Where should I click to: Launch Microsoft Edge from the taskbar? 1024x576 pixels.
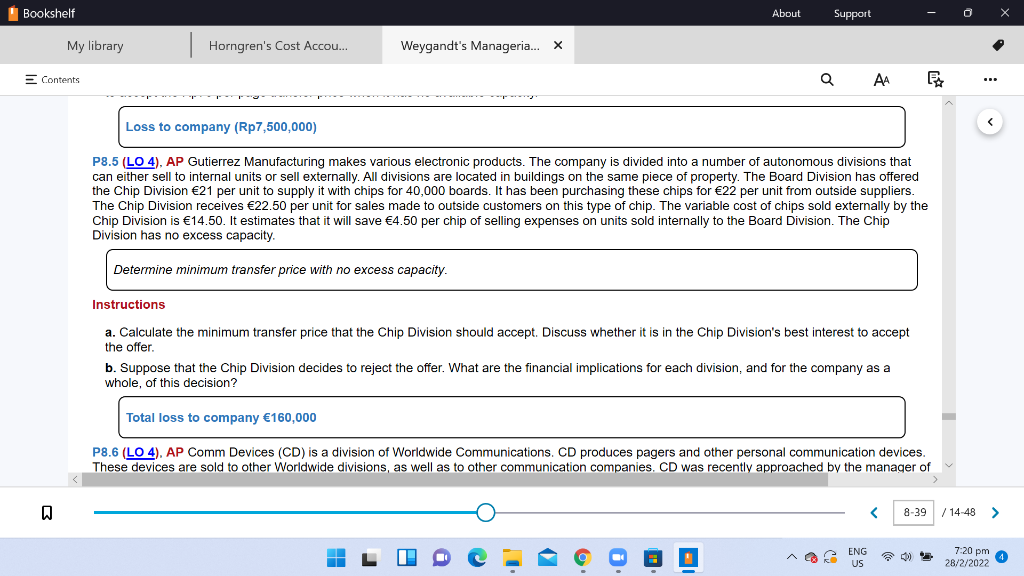477,557
